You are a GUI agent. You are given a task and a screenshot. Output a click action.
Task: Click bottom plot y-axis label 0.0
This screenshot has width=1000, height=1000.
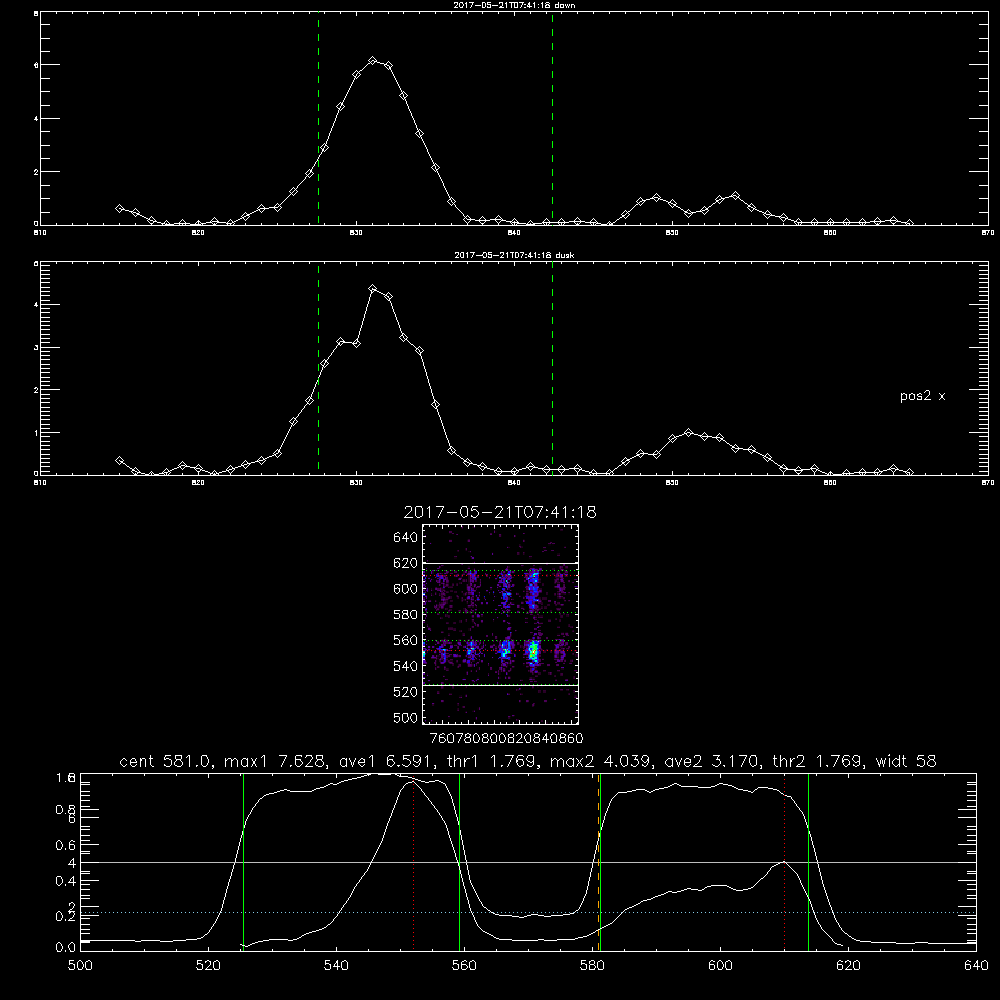pos(66,948)
